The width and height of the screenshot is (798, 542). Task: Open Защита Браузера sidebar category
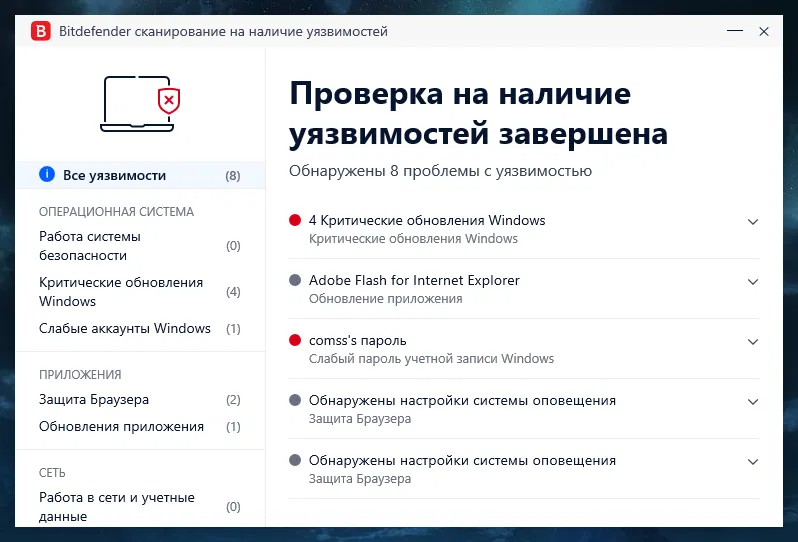click(x=140, y=400)
